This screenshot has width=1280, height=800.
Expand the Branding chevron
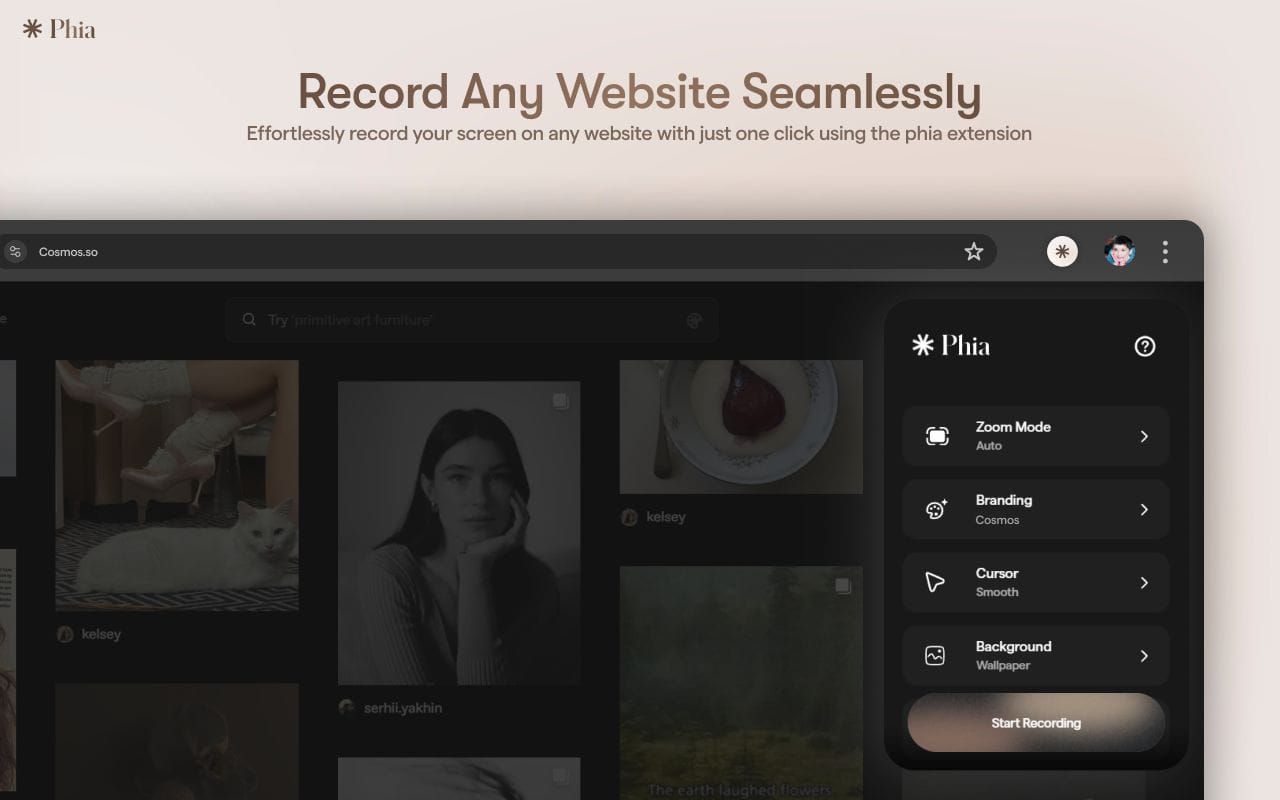[1144, 510]
